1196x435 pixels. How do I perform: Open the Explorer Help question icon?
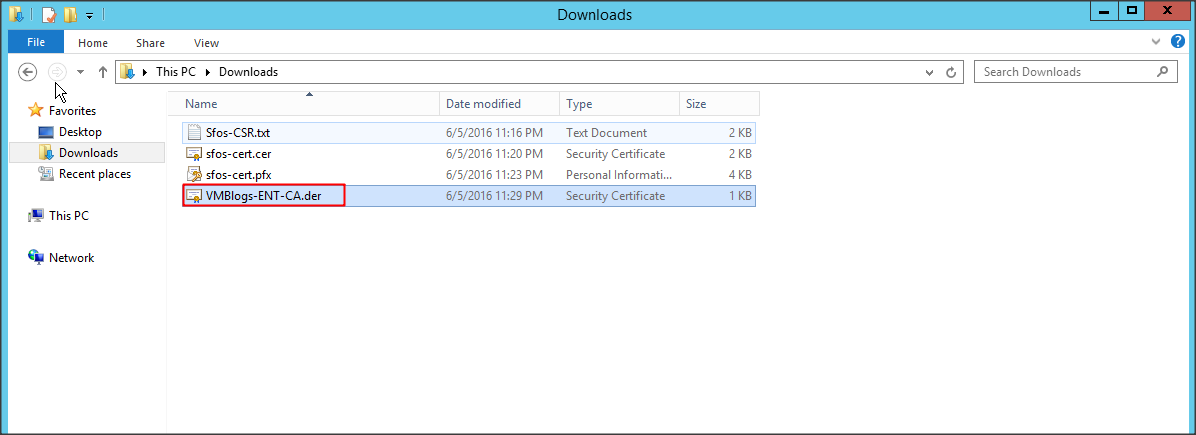1178,42
